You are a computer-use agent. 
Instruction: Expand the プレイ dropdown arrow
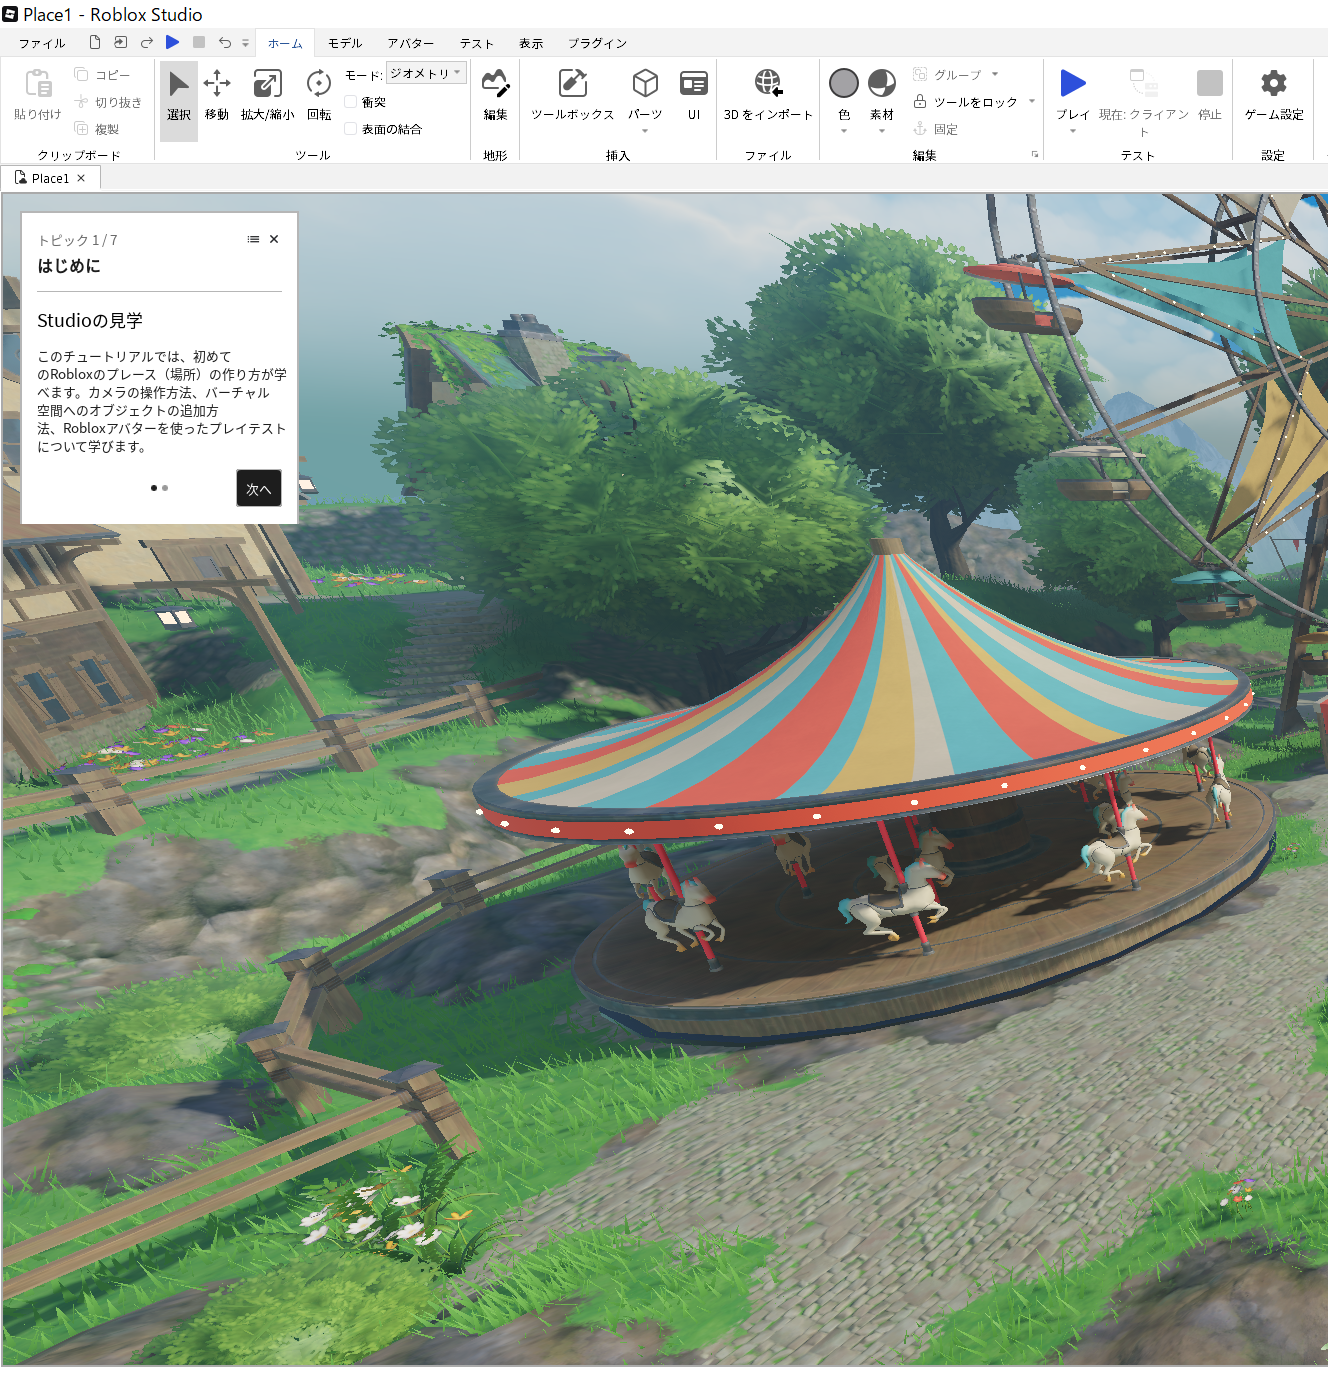(x=1072, y=131)
